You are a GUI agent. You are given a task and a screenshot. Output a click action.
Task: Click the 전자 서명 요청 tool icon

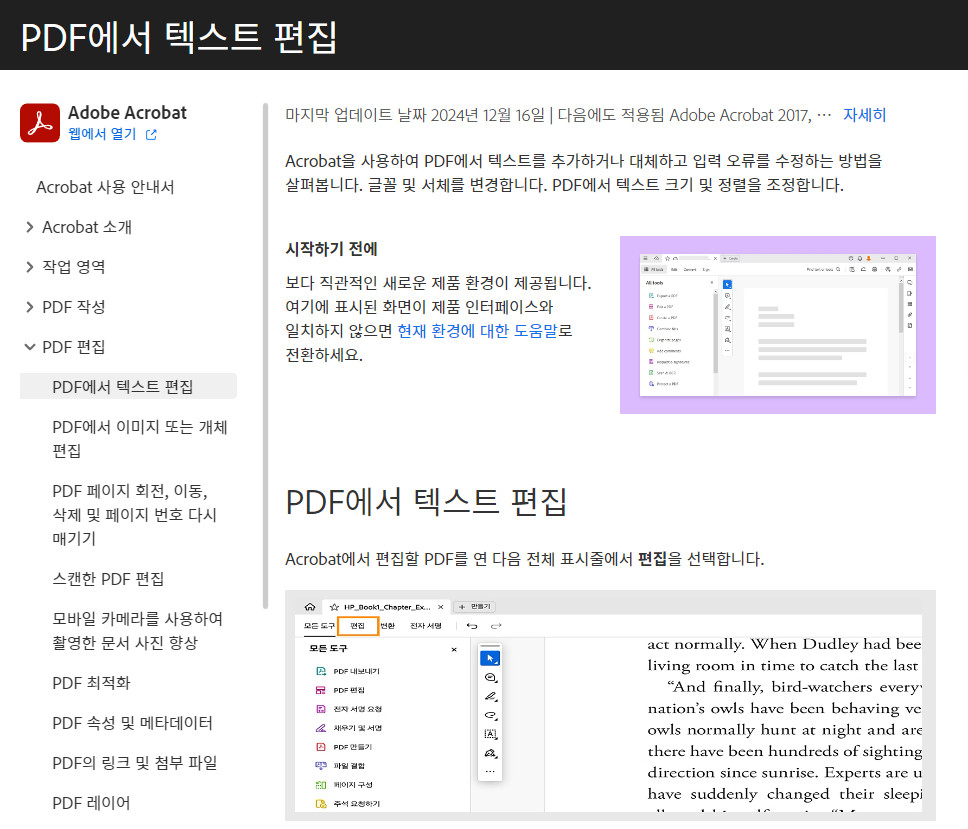(321, 709)
